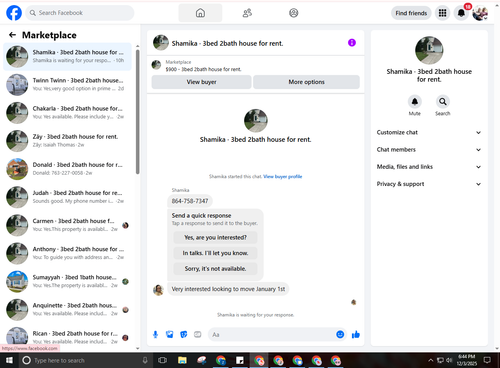This screenshot has height=368, width=500.
Task: Click the message about moving January 1st
Action: pos(228,289)
